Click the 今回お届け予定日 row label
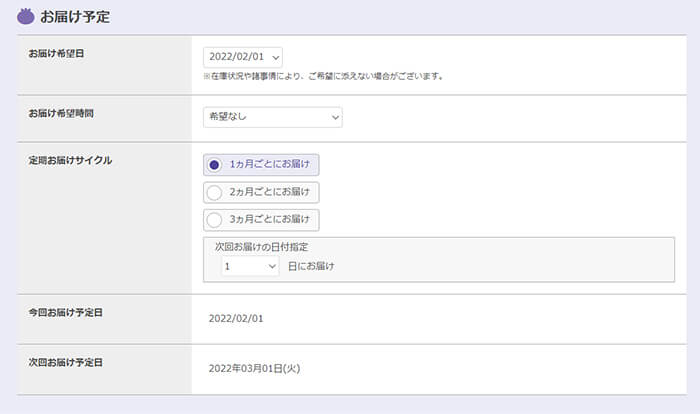The image size is (700, 414). coord(66,313)
